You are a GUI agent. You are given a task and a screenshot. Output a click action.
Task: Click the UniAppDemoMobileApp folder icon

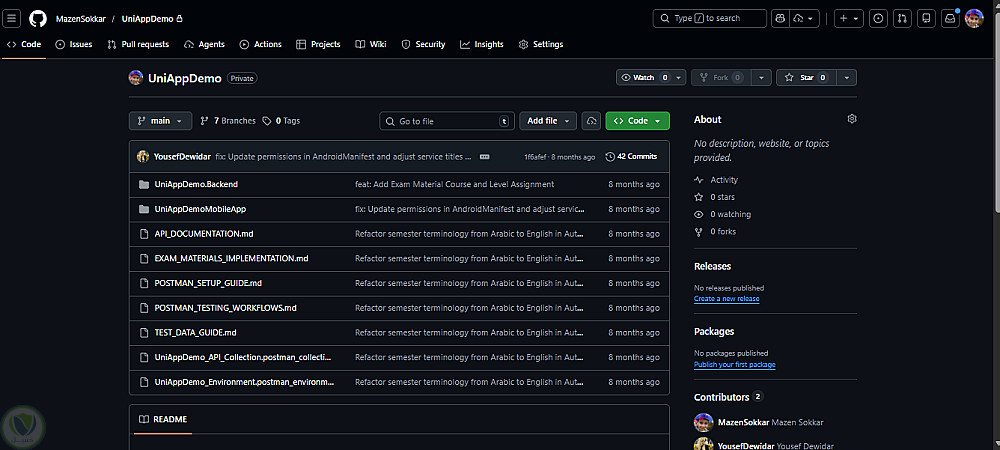(x=143, y=209)
